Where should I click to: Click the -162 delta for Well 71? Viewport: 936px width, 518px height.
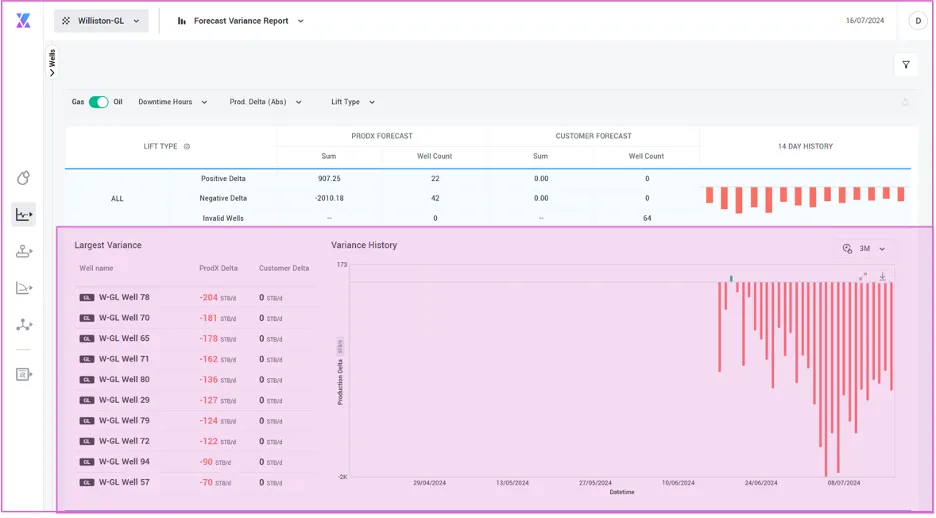pos(209,359)
